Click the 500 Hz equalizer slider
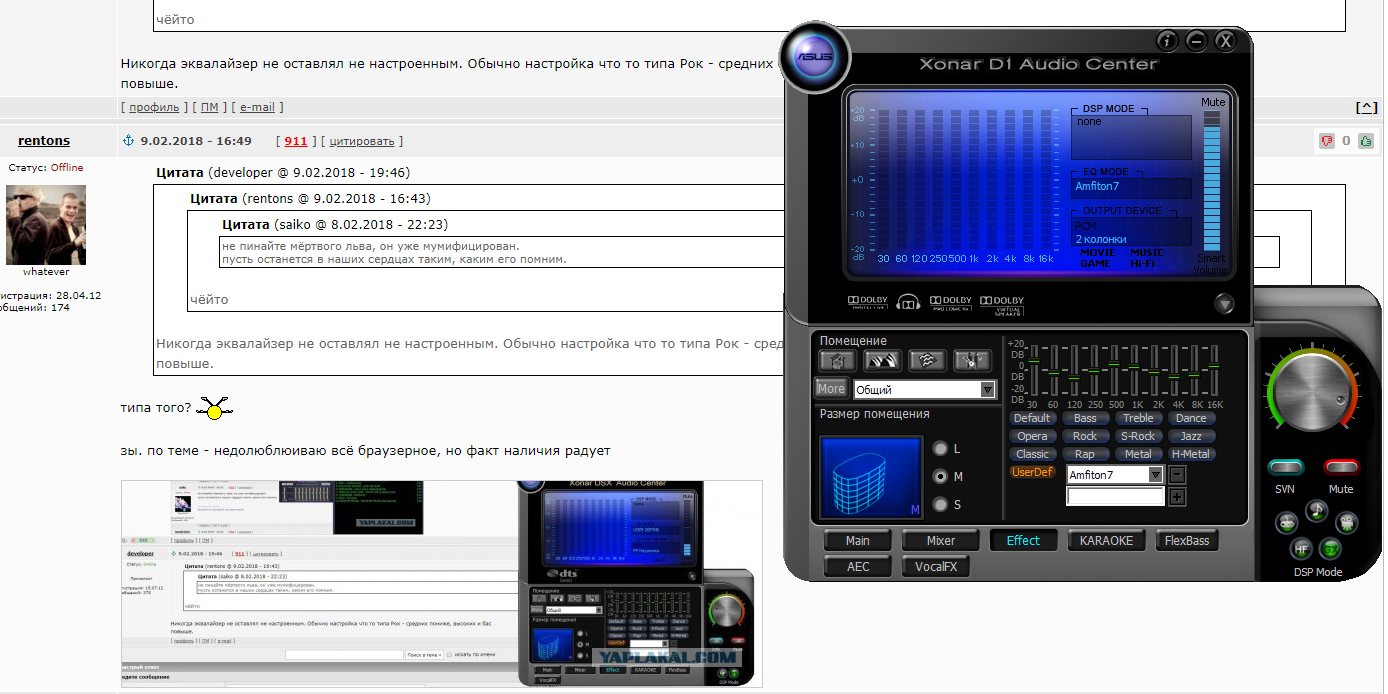Screen dimensions: 1388x694 pyautogui.click(x=1114, y=370)
